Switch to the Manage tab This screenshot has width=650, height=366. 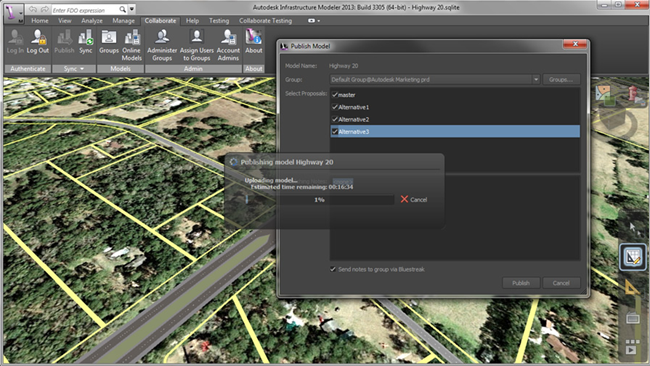[123, 21]
